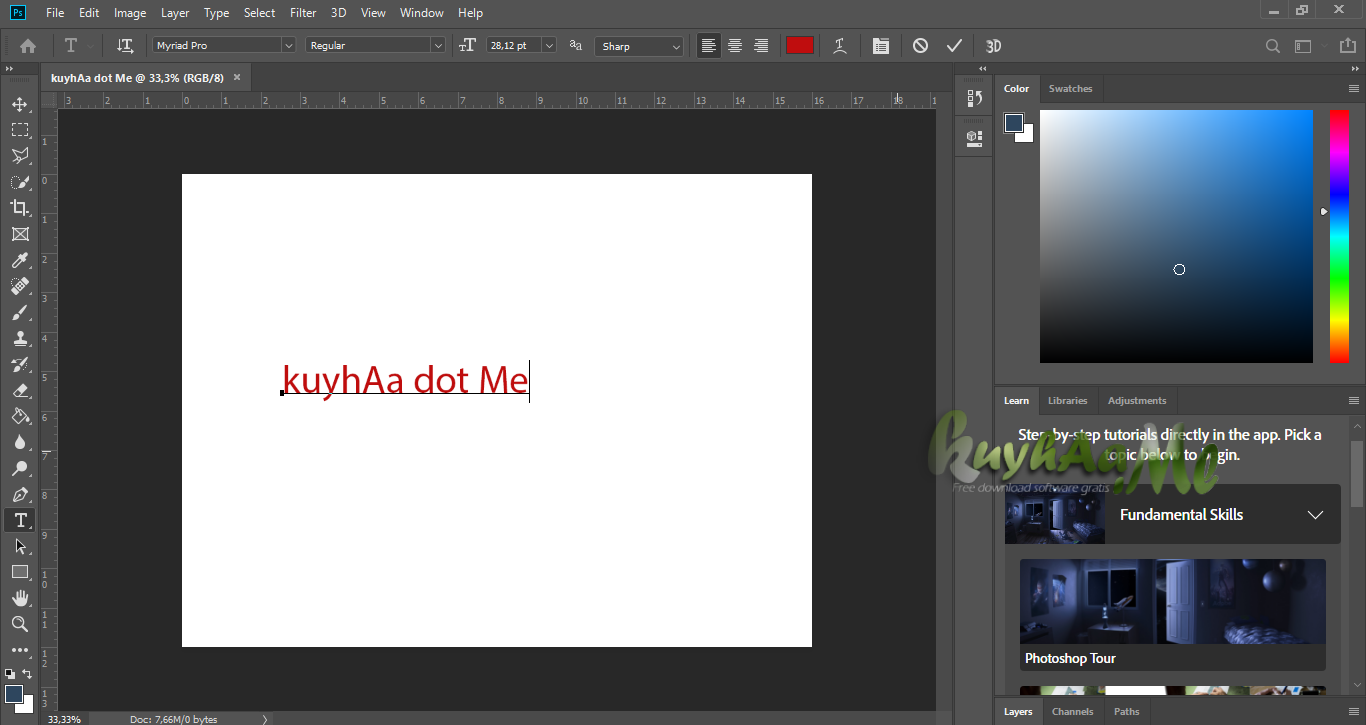The height and width of the screenshot is (725, 1366).
Task: Select the Eraser tool
Action: (20, 390)
